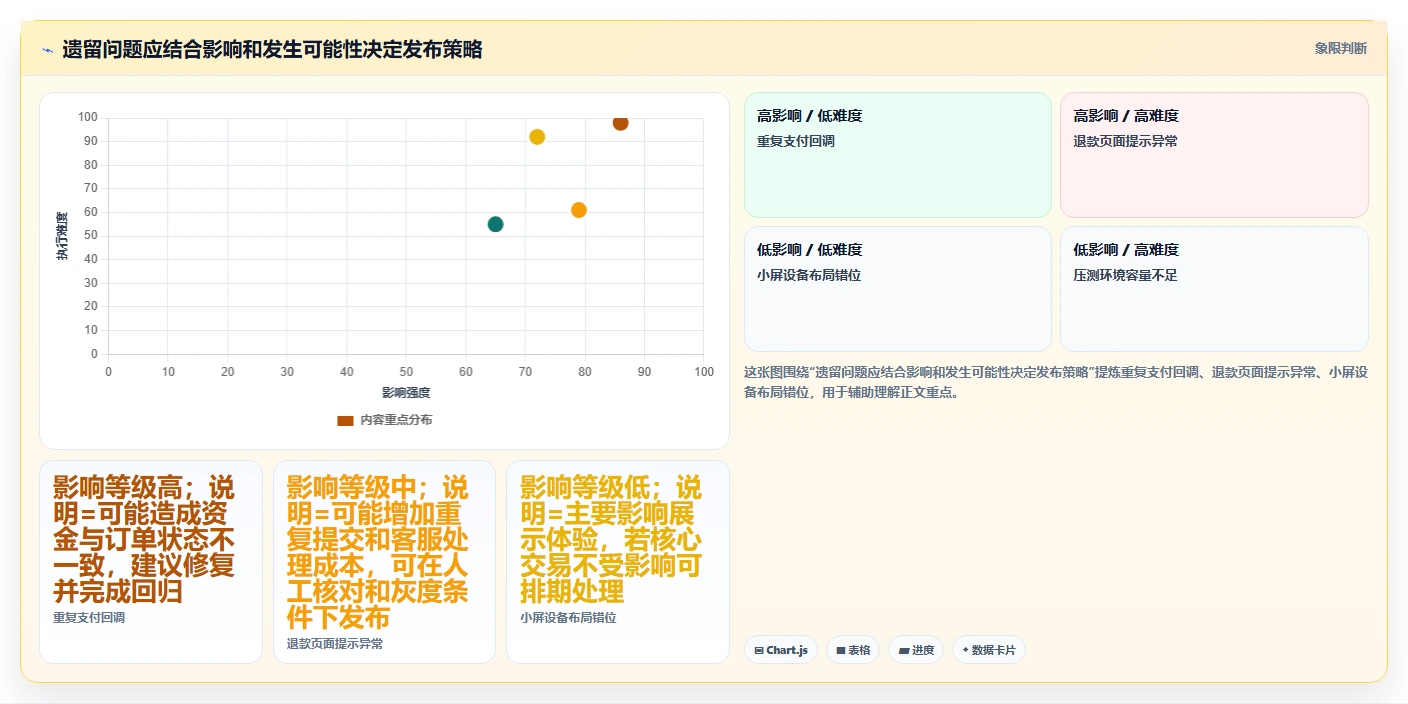Viewport: 1408px width, 704px height.
Task: Click the 内容重点分布 legend label
Action: pos(396,420)
